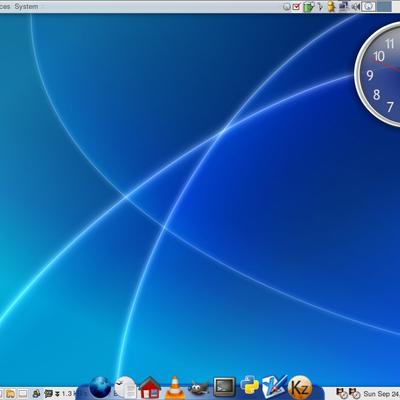Viewport: 400px width, 400px height.
Task: Click the blank window icon in bottom-left panel
Action: [x=22, y=394]
